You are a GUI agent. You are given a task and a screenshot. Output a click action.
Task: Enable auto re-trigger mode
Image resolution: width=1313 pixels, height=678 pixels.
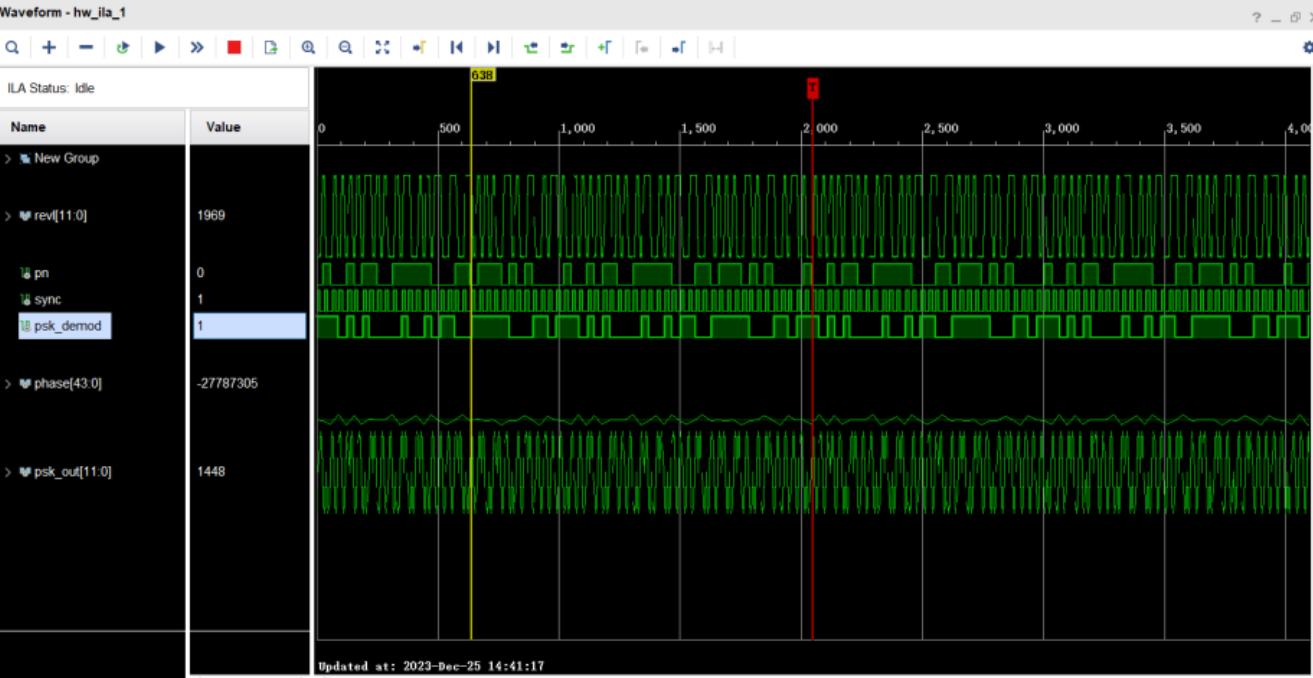point(122,47)
